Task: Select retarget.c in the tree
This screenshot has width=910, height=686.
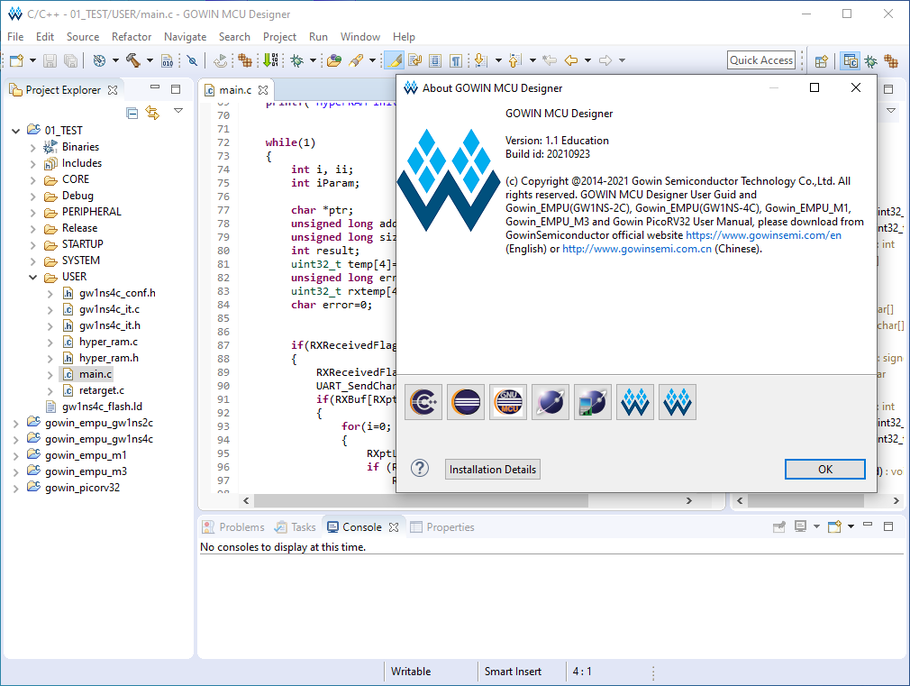Action: [101, 391]
